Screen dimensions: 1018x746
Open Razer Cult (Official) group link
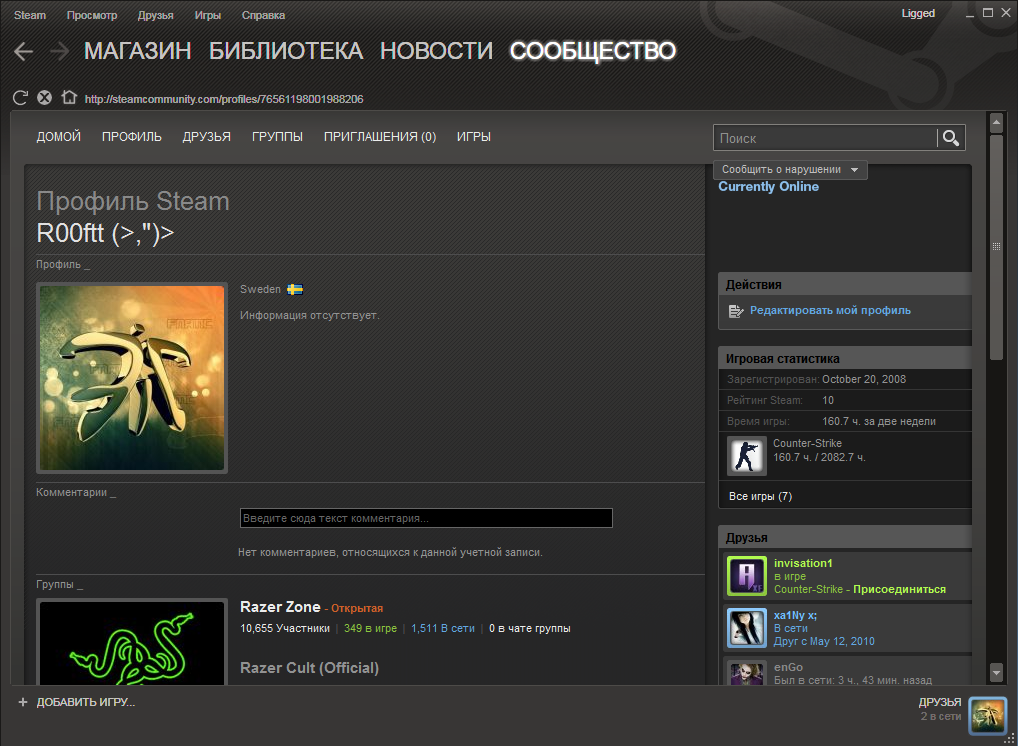pyautogui.click(x=309, y=667)
